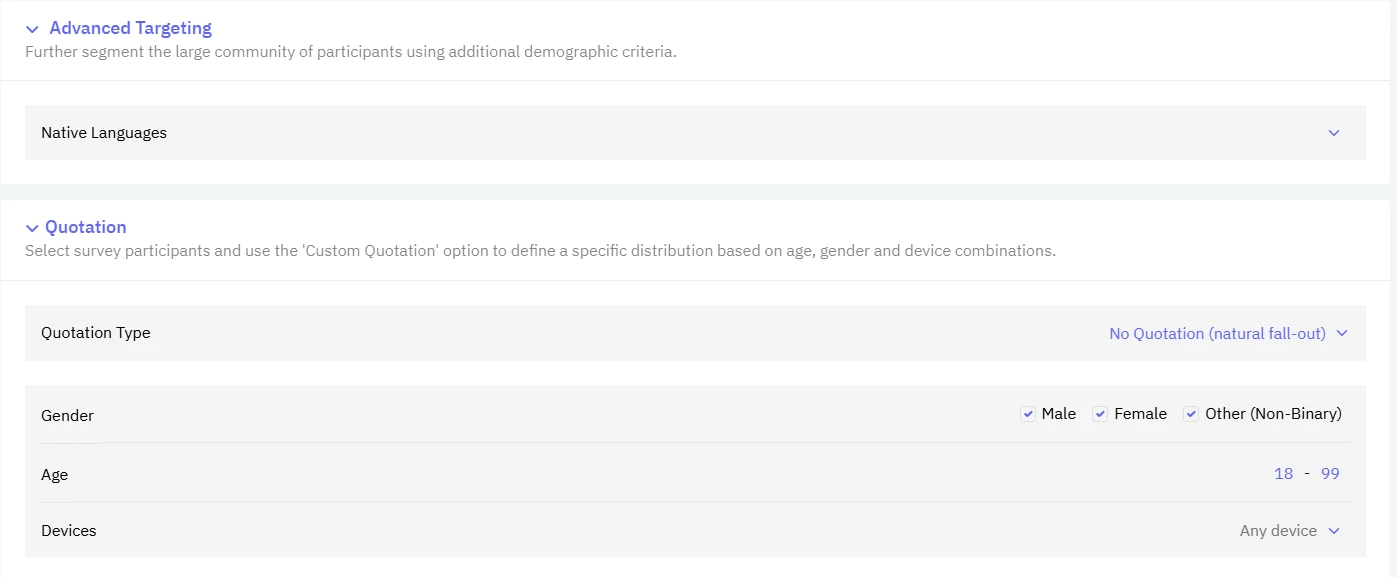Uncheck the Male gender checkbox

click(x=1027, y=414)
